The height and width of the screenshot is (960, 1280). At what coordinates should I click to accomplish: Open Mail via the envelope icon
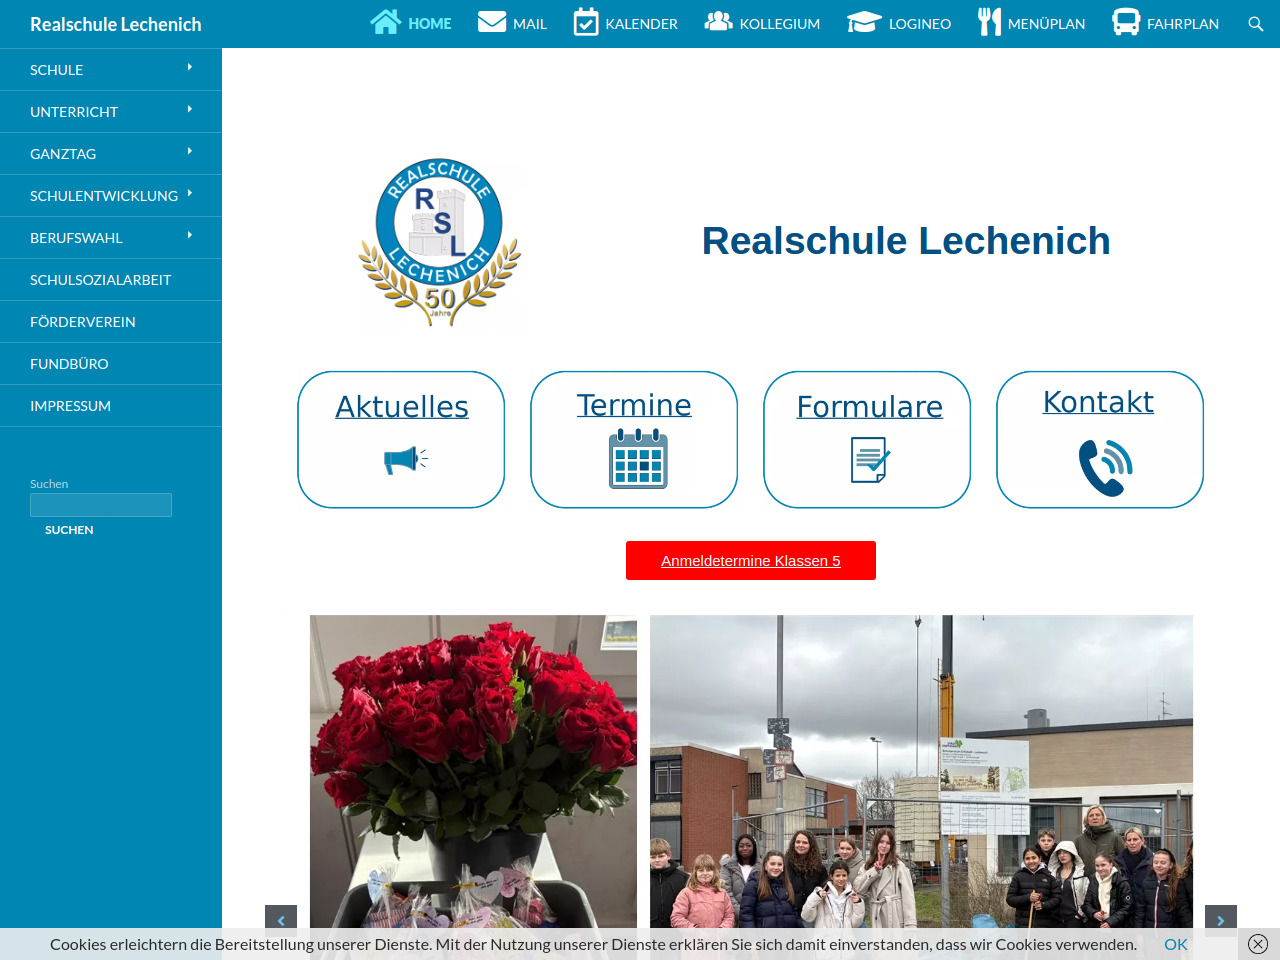pyautogui.click(x=492, y=22)
